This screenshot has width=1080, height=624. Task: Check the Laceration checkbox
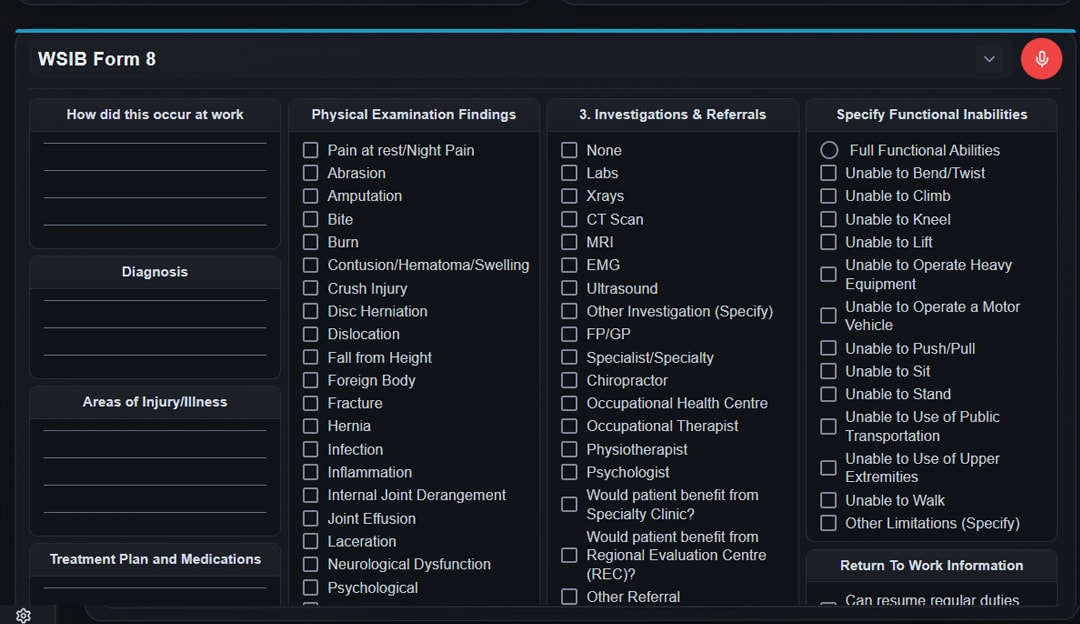click(x=311, y=541)
